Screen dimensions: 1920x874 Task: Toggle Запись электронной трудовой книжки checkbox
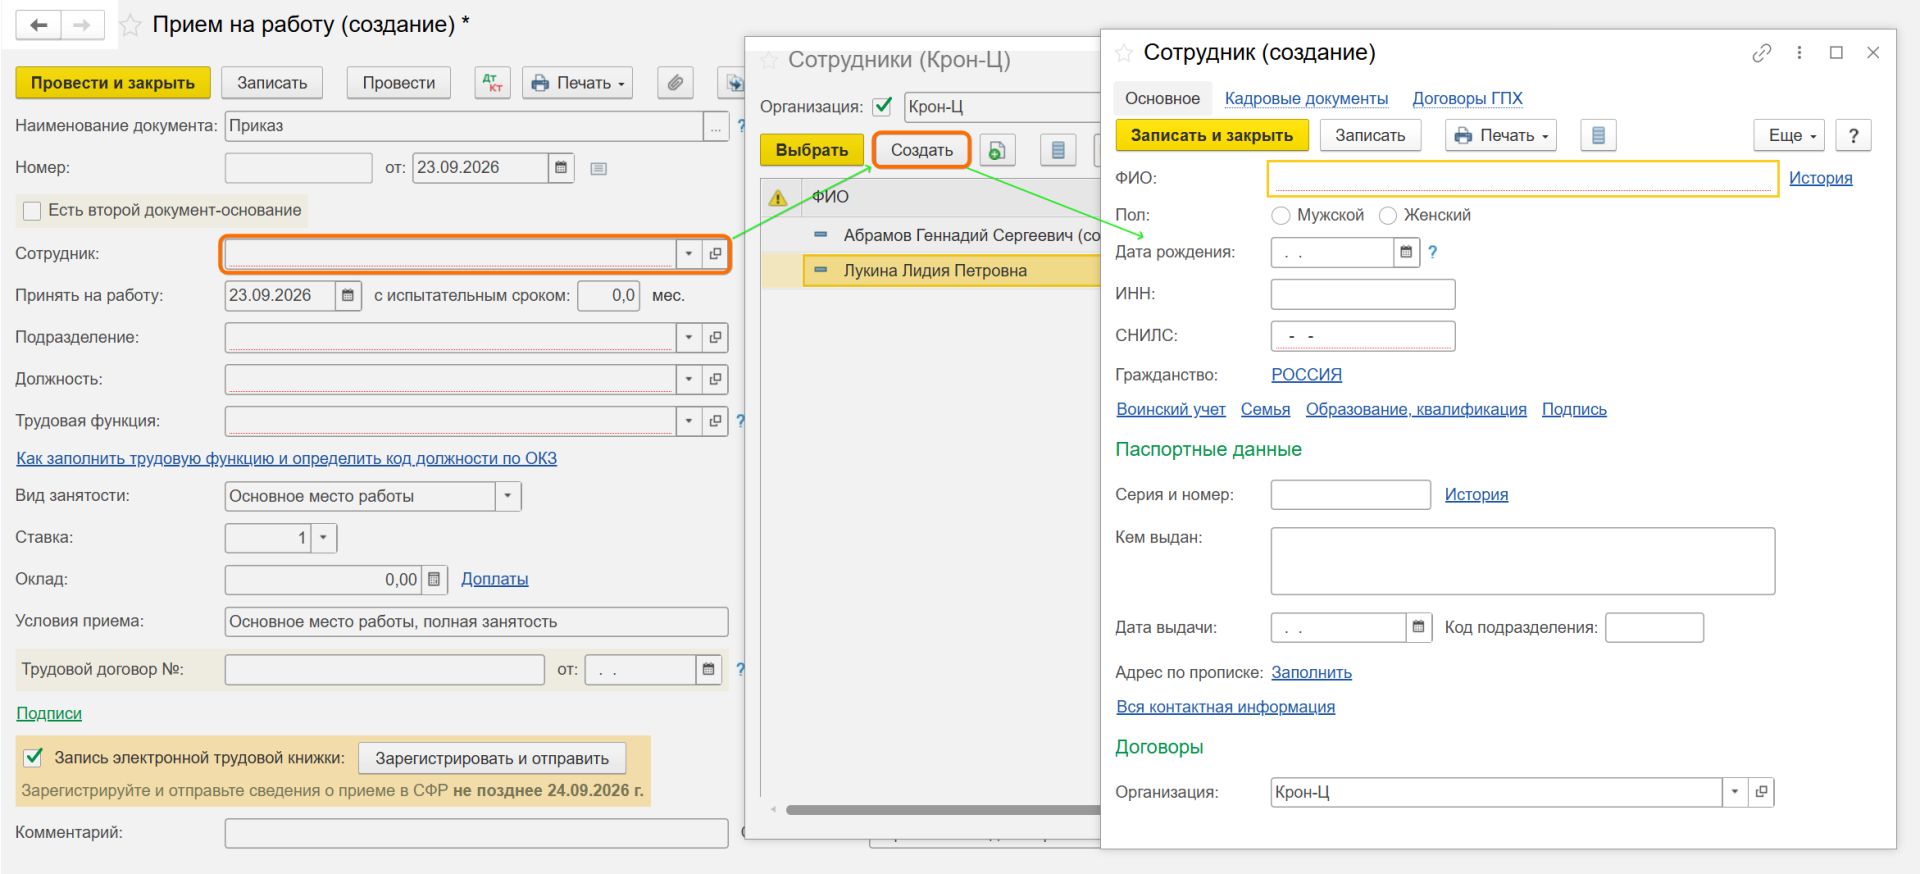pos(34,757)
